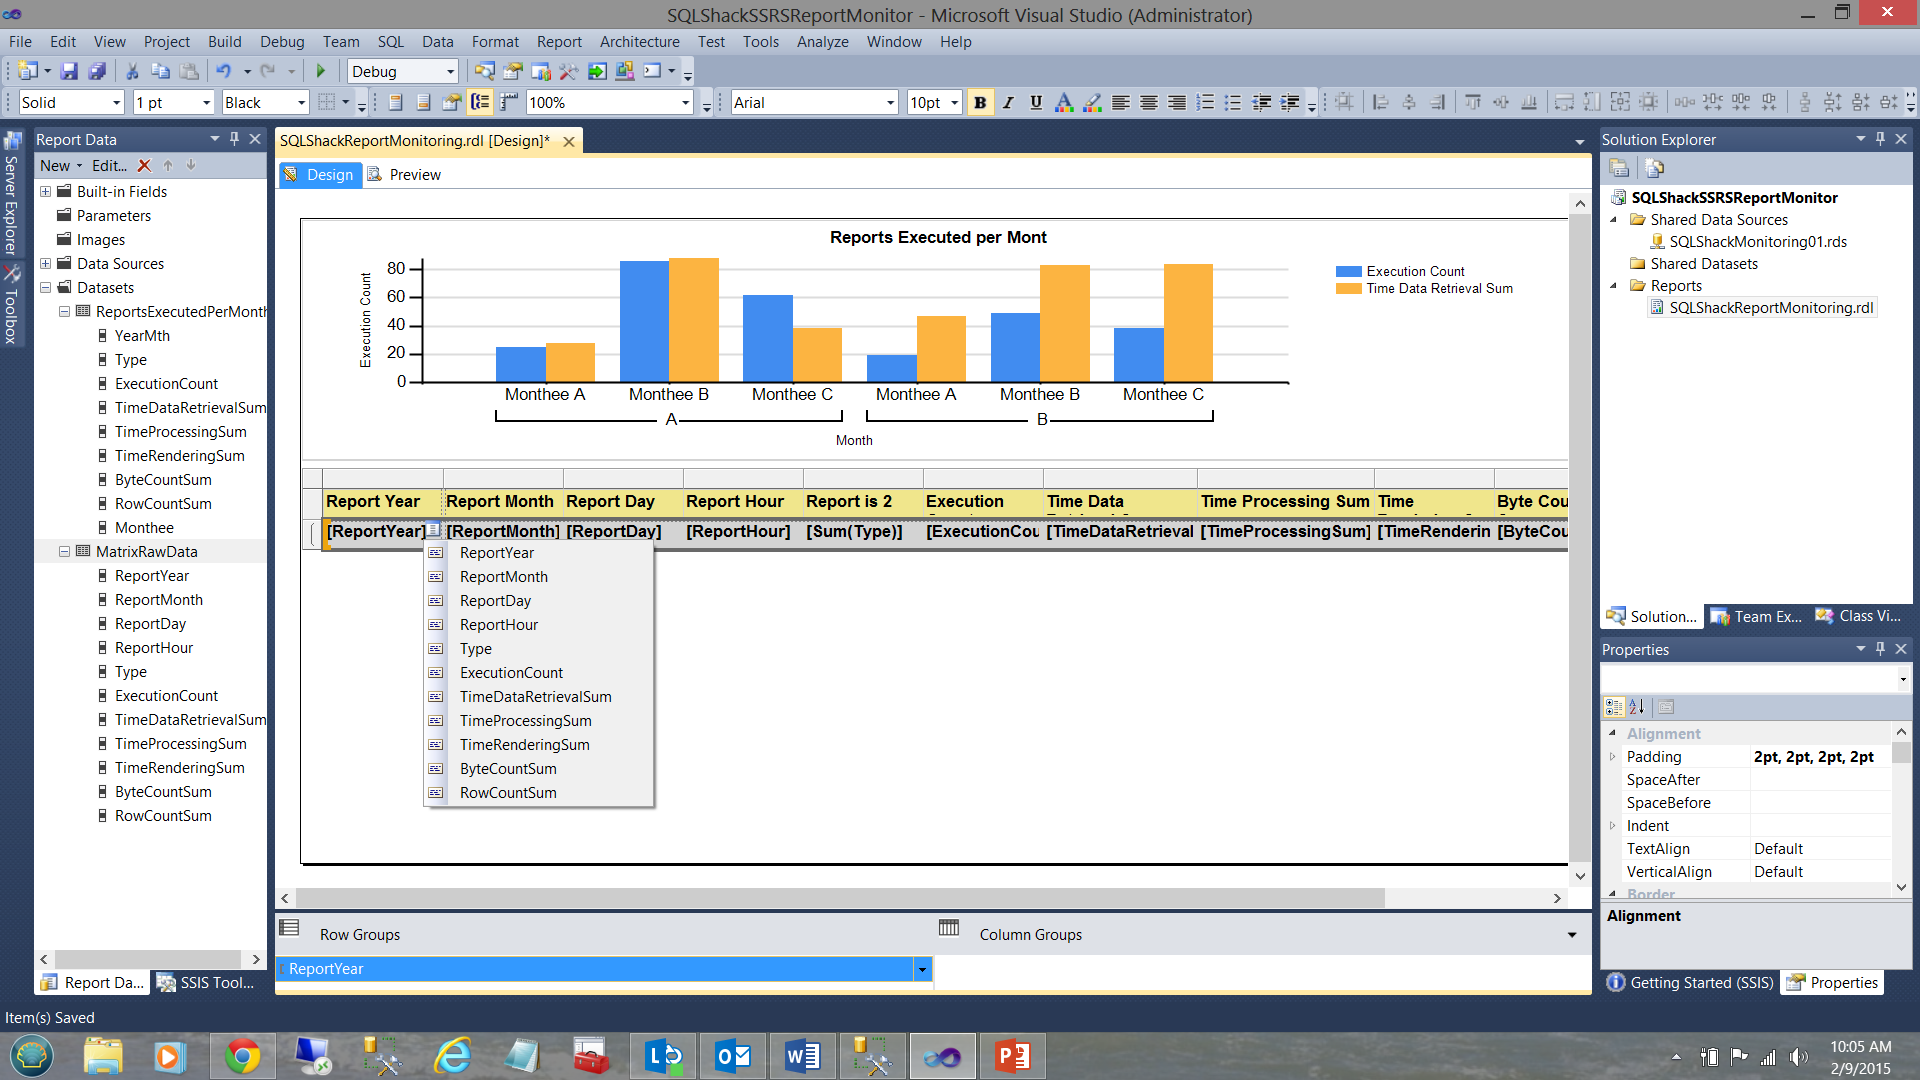Open Chrome from the Windows taskbar
This screenshot has width=1920, height=1080.
pyautogui.click(x=242, y=1056)
